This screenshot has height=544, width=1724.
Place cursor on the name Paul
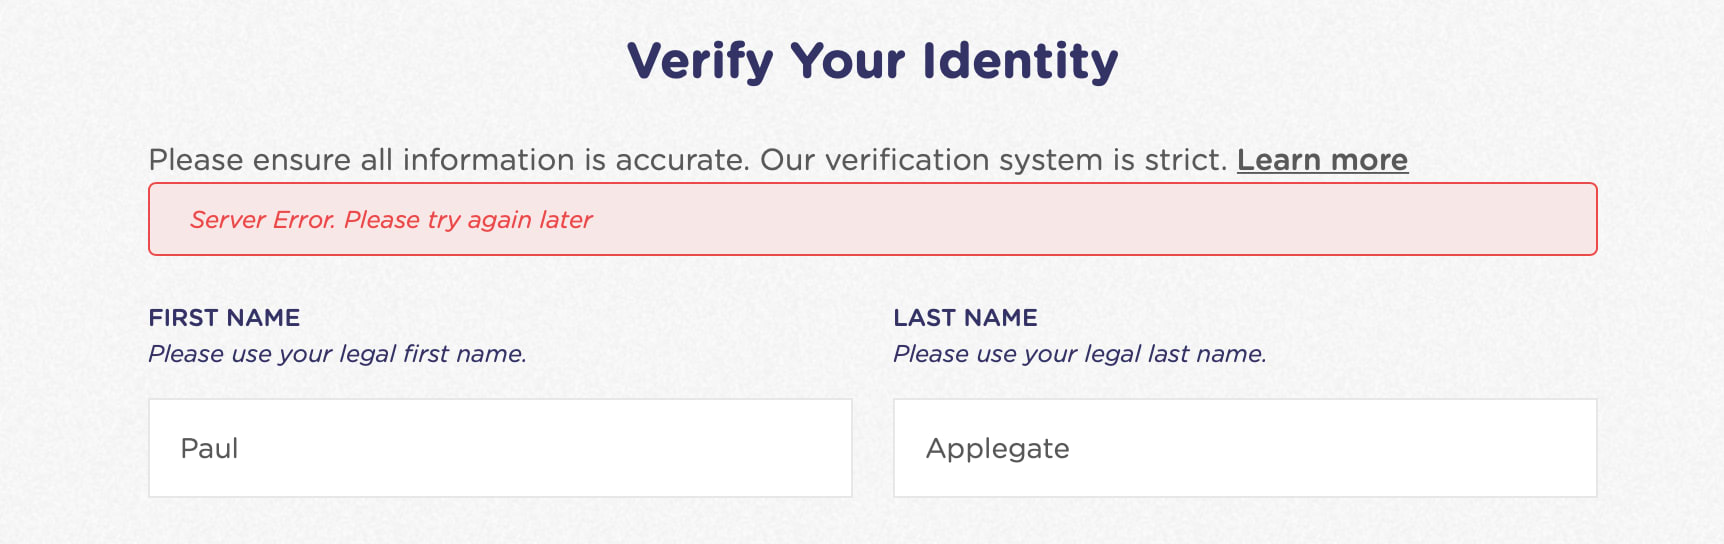(209, 448)
